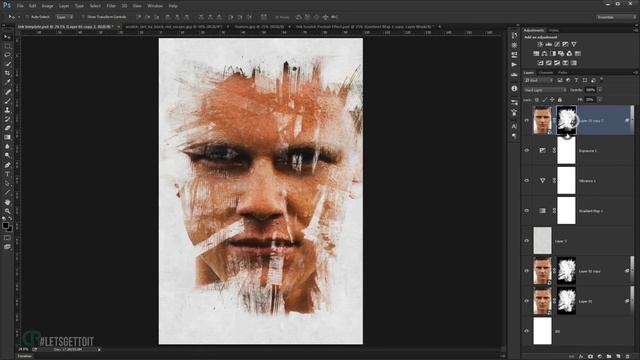Enable the Show Transform Controls checkbox
This screenshot has width=640, height=360.
83,17
